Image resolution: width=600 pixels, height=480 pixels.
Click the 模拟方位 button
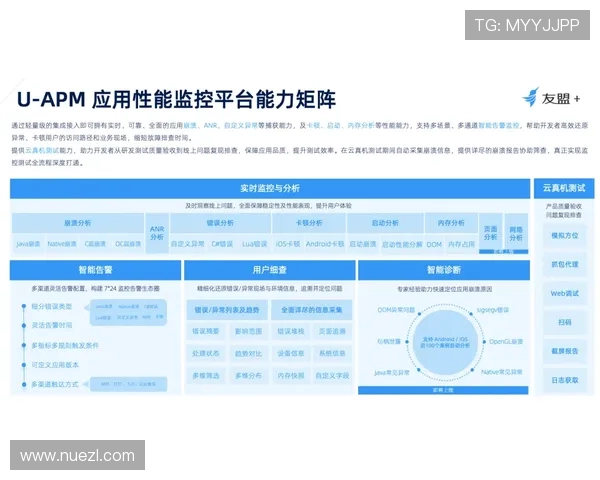coord(565,235)
